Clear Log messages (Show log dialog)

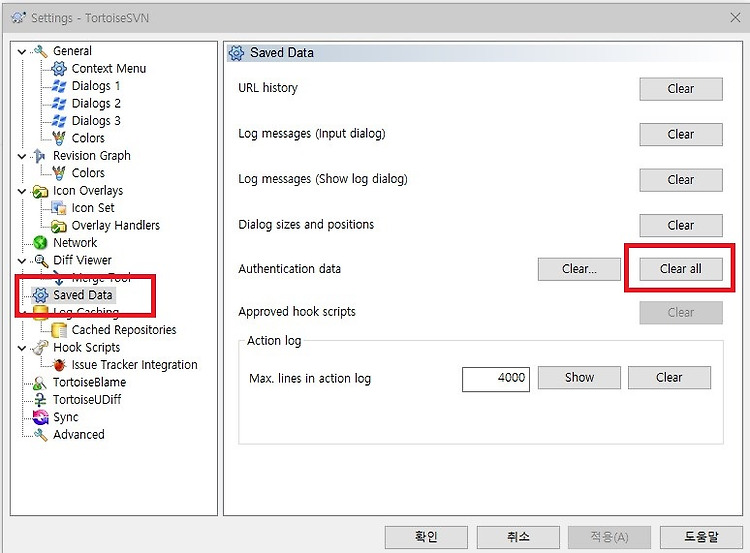[681, 180]
